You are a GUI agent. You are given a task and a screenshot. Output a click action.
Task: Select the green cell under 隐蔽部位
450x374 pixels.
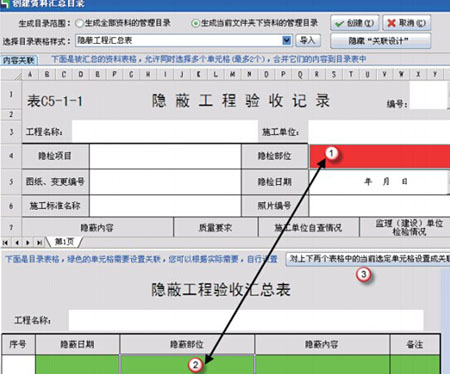point(187,365)
